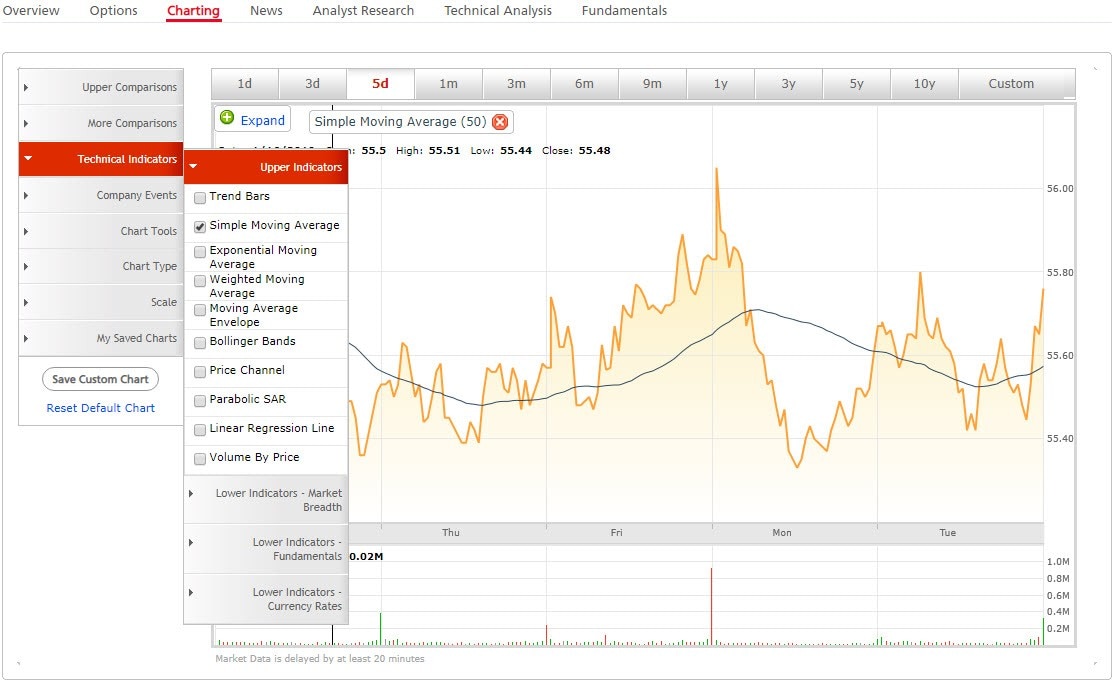Open the Technical Analysis menu item
The image size is (1113, 681).
pos(497,11)
